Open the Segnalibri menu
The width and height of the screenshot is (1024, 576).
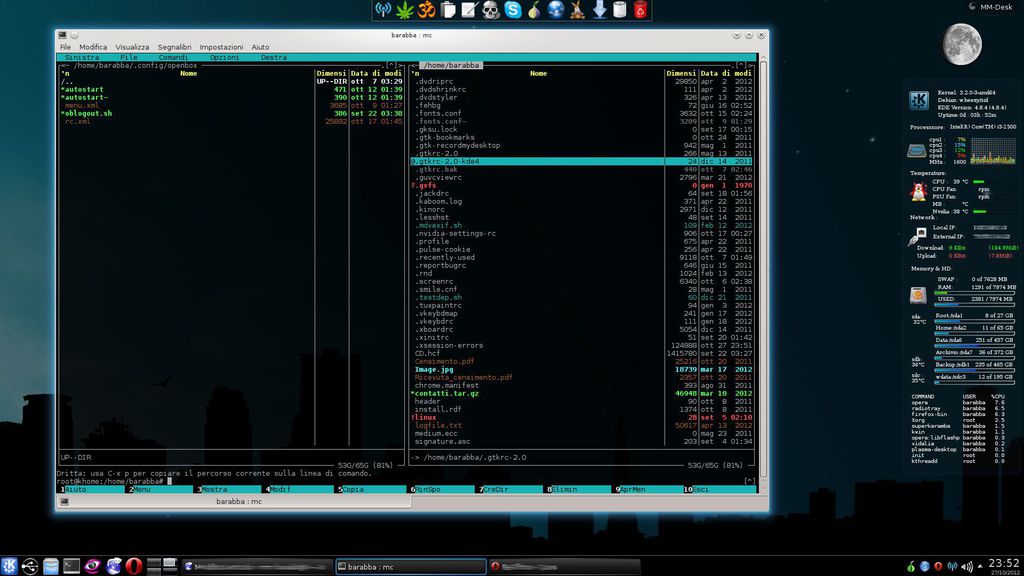[174, 47]
